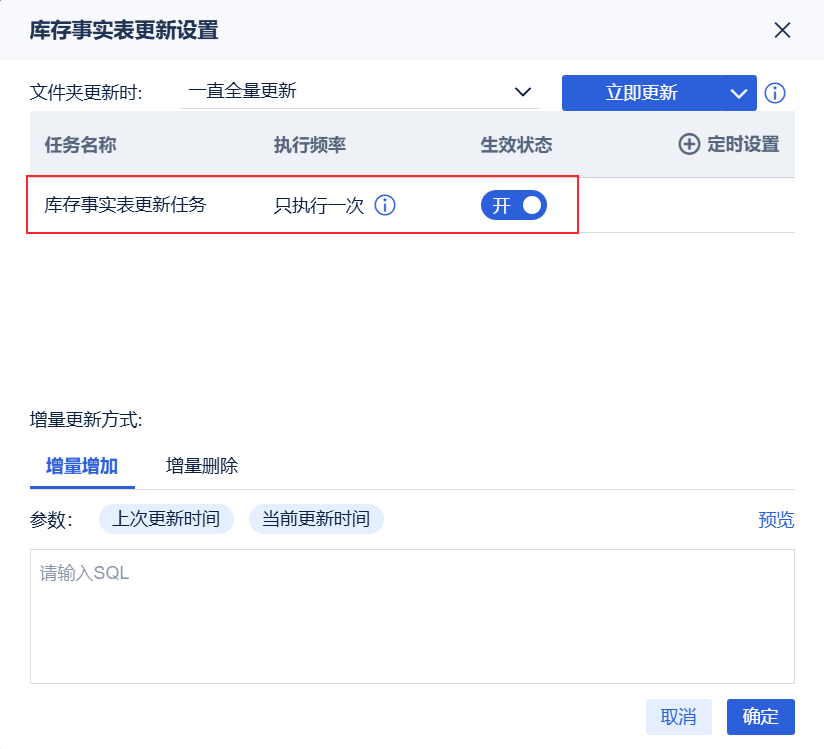Insert the 上次更新时间 parameter
Viewport: 824px width, 749px height.
point(166,519)
